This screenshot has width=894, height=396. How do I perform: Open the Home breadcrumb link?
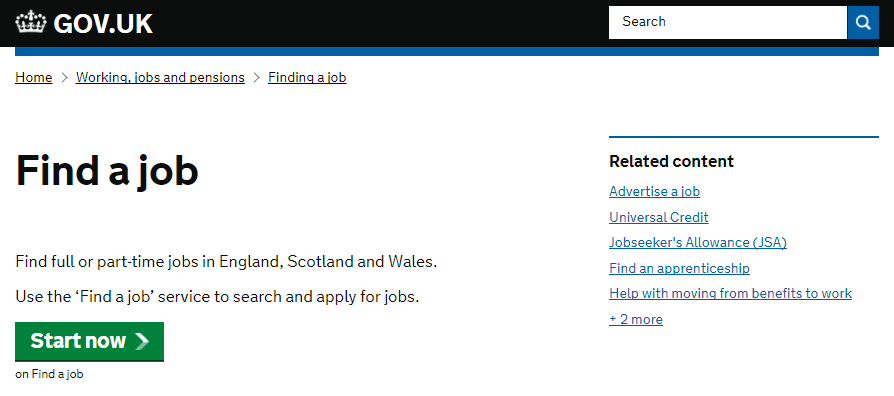34,77
